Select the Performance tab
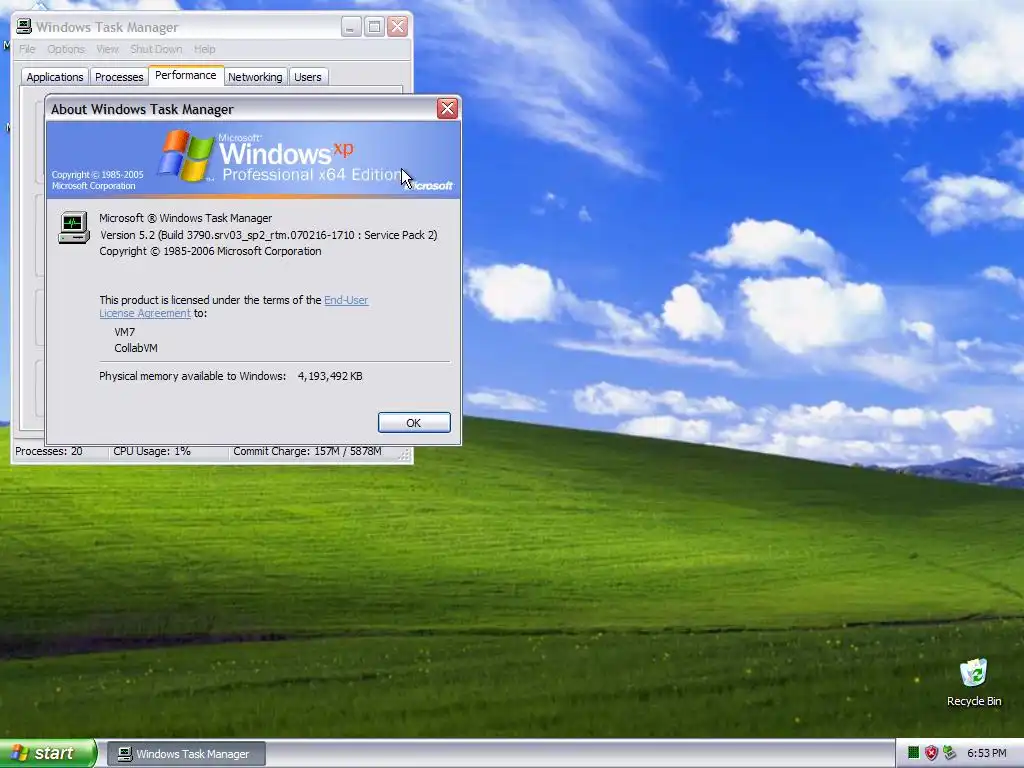Screen dimensions: 1024x768 [185, 75]
